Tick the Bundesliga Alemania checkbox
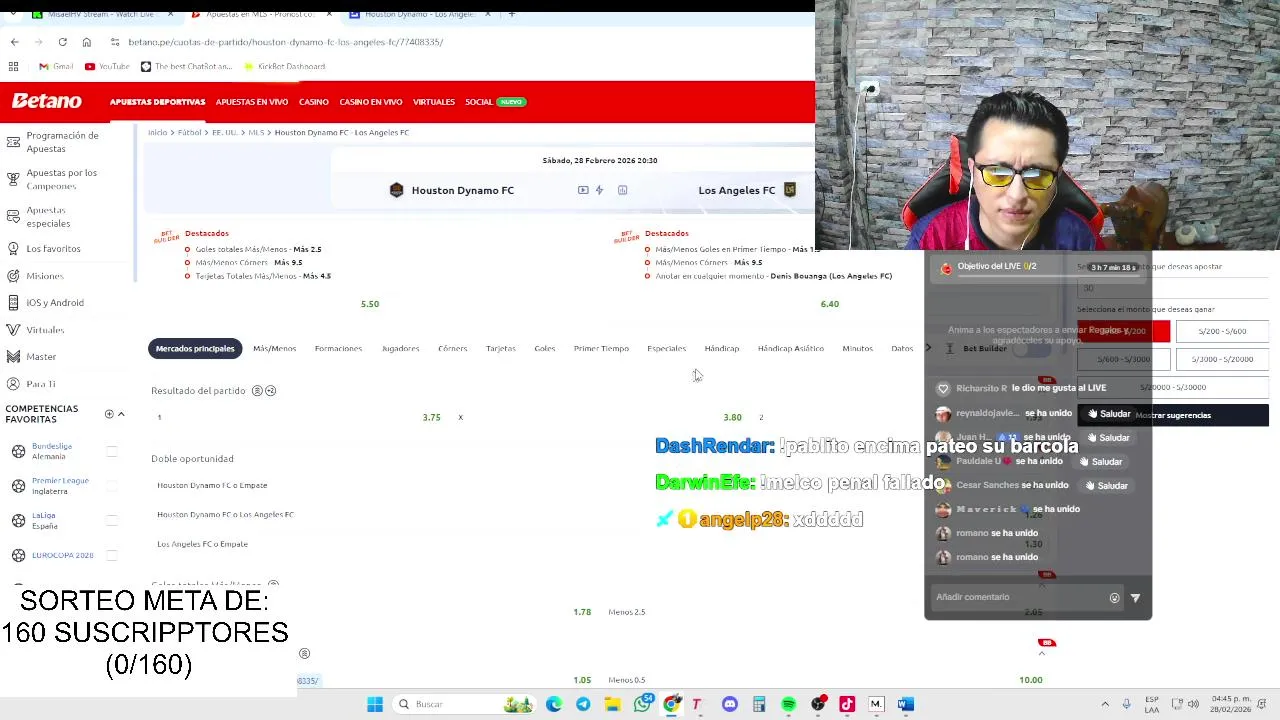 point(112,451)
